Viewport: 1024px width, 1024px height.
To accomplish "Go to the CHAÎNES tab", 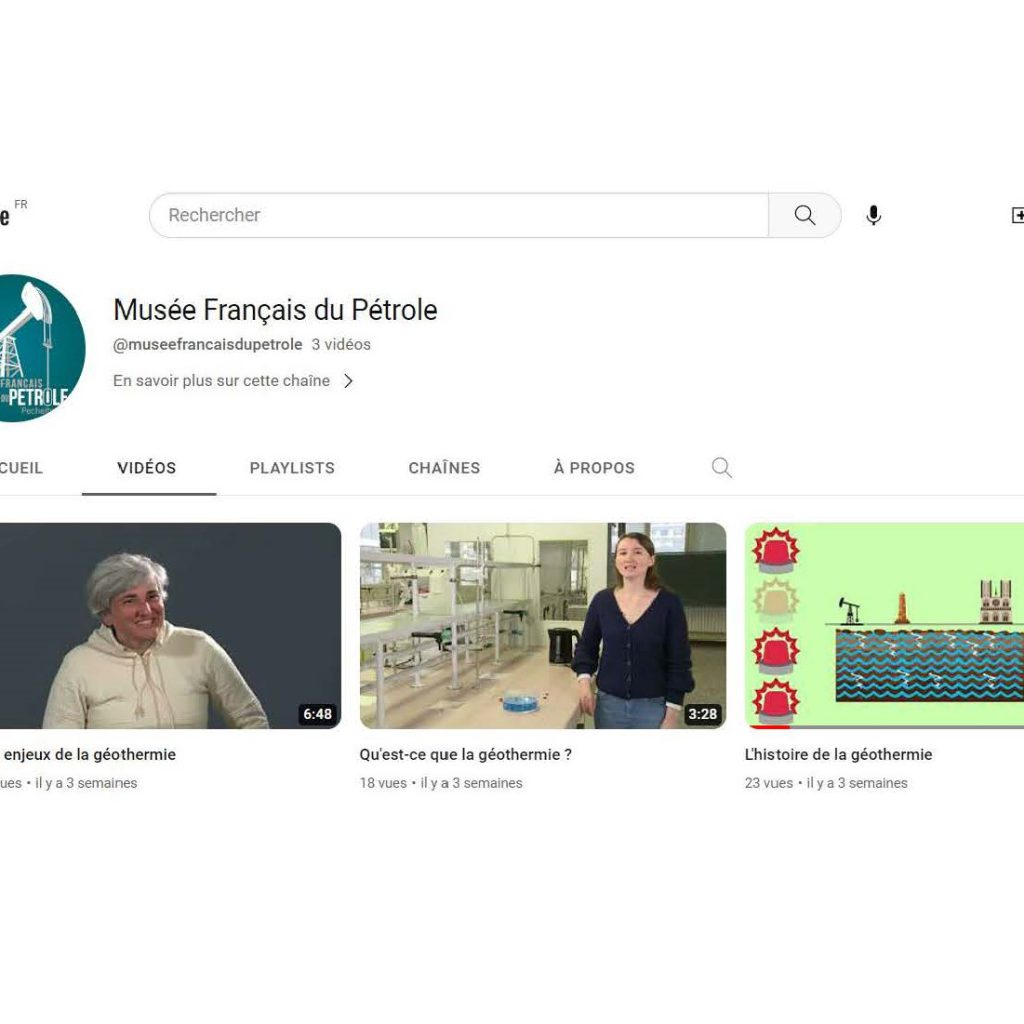I will click(x=444, y=468).
